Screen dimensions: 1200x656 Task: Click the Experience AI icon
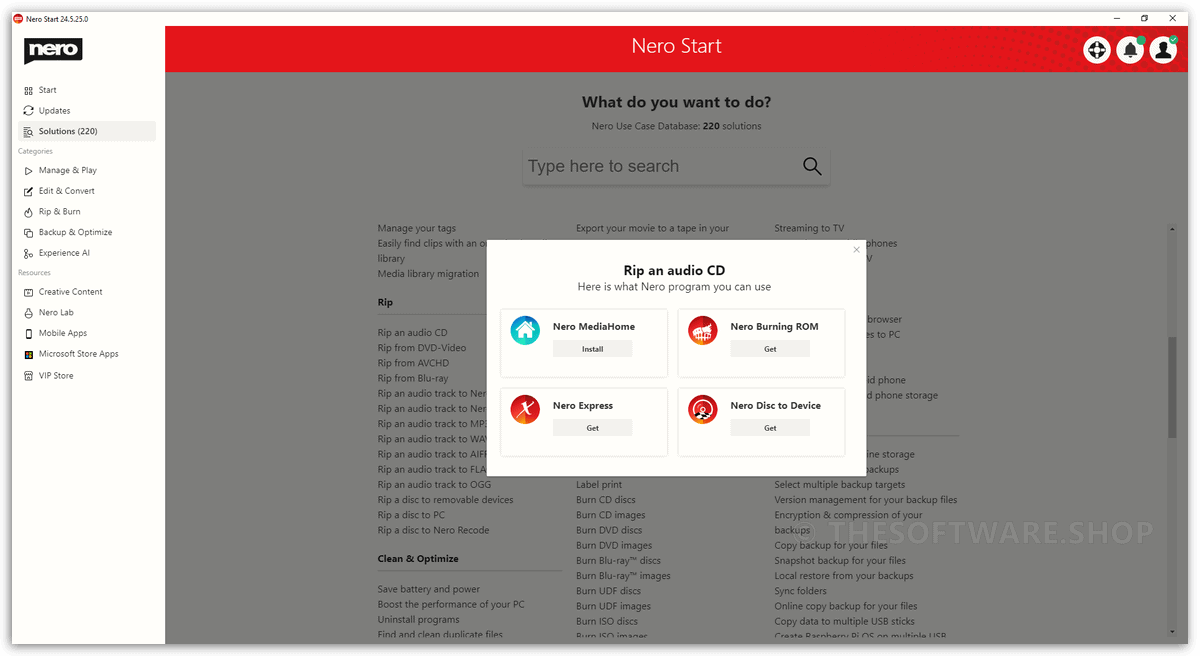pyautogui.click(x=29, y=254)
